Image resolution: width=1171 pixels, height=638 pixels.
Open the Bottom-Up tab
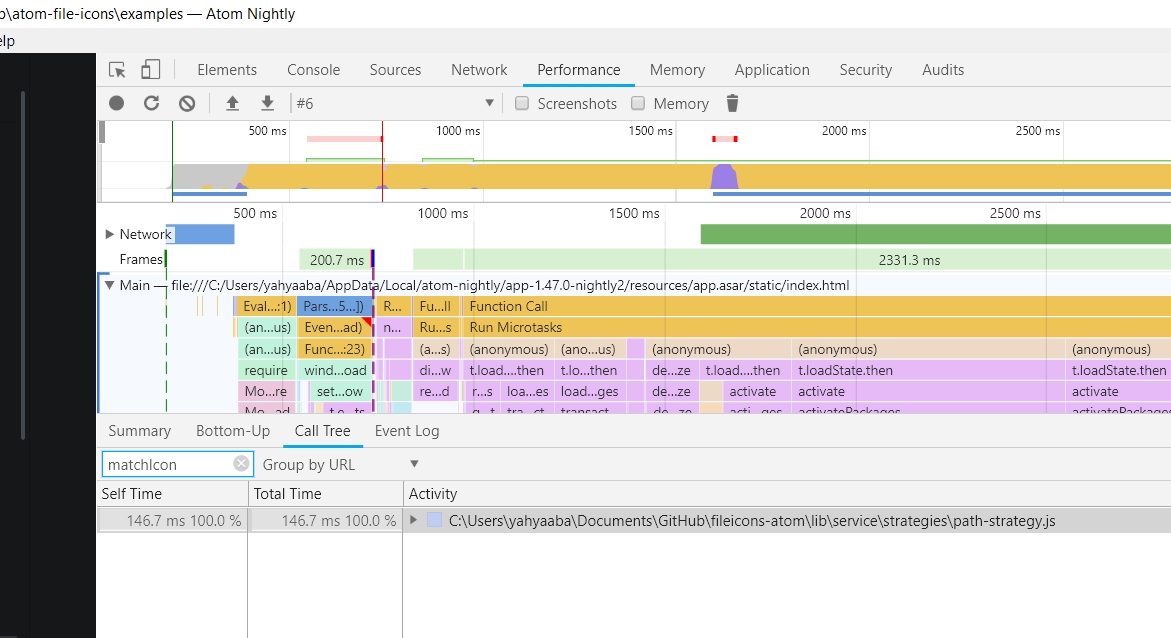pyautogui.click(x=233, y=430)
